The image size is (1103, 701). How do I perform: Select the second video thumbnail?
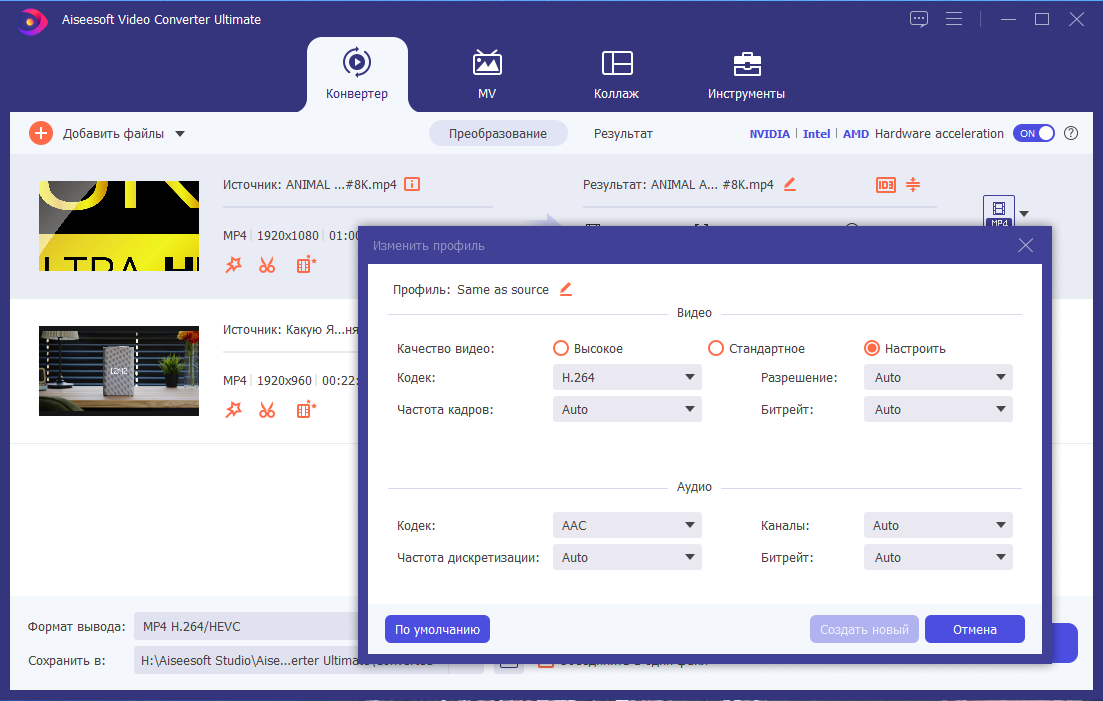pos(119,371)
